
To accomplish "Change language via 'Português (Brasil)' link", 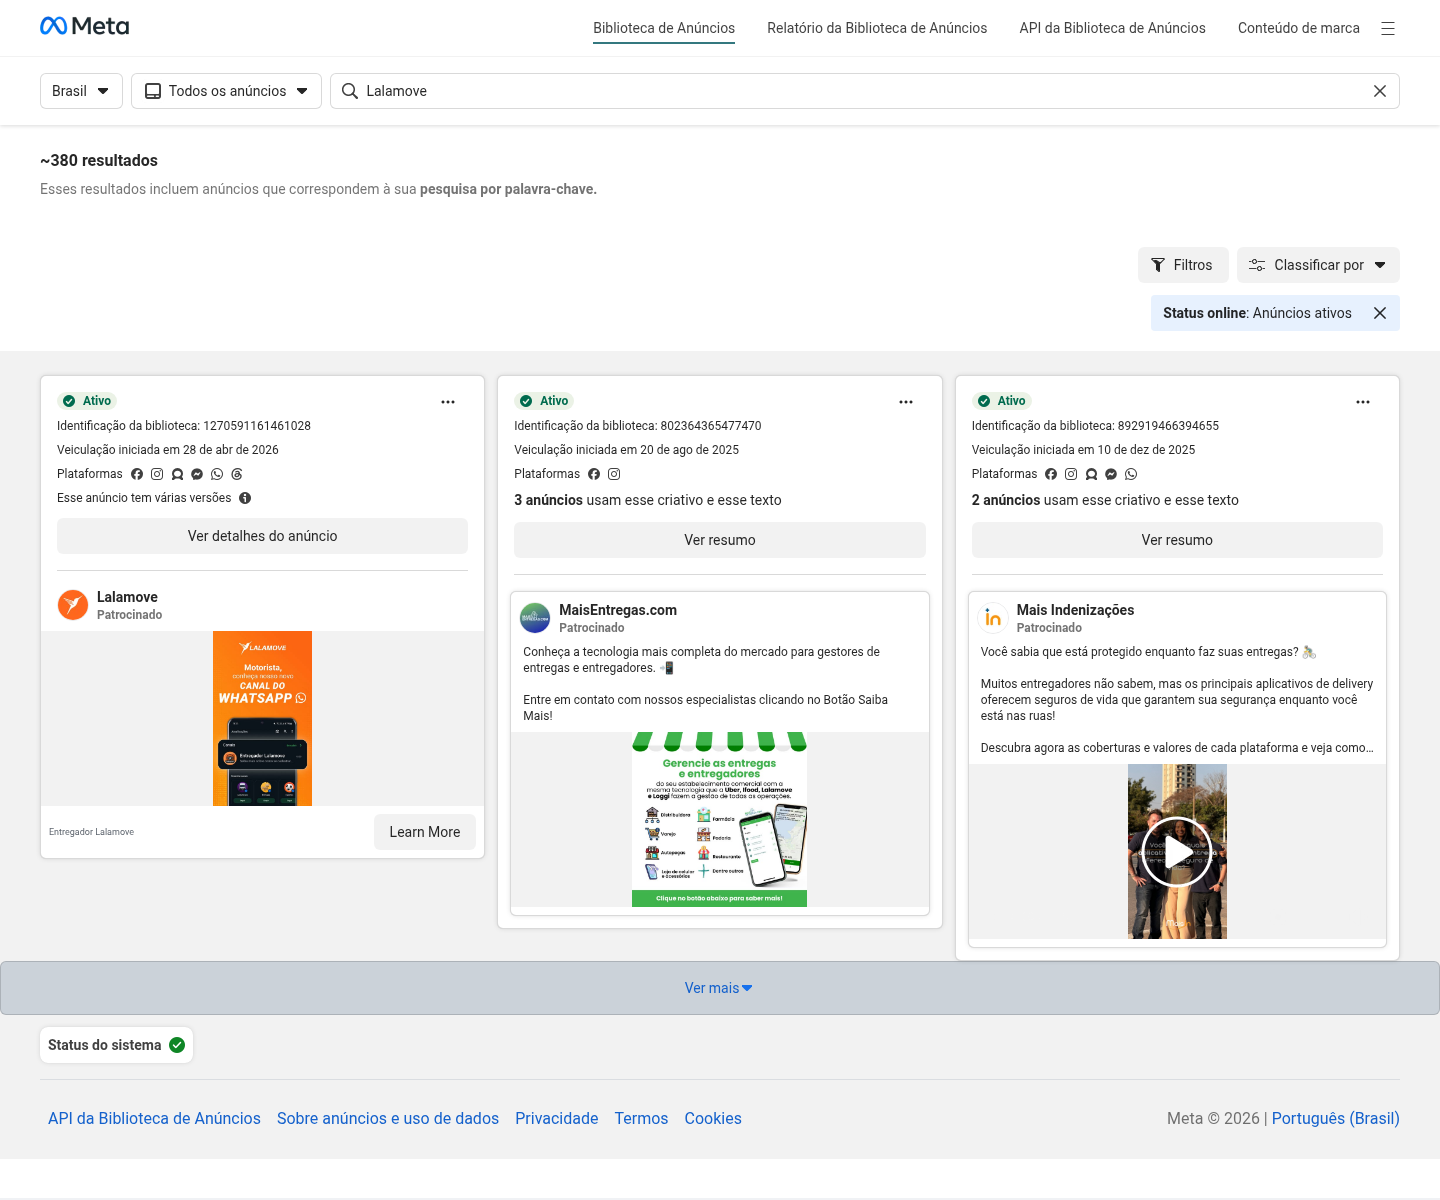I will (1336, 1118).
